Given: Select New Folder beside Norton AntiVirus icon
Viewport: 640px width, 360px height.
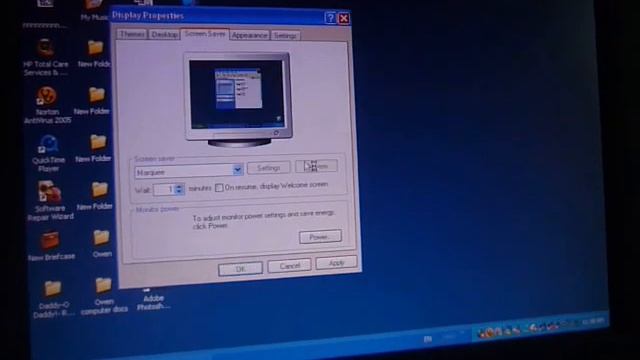Looking at the screenshot, I should 93,100.
